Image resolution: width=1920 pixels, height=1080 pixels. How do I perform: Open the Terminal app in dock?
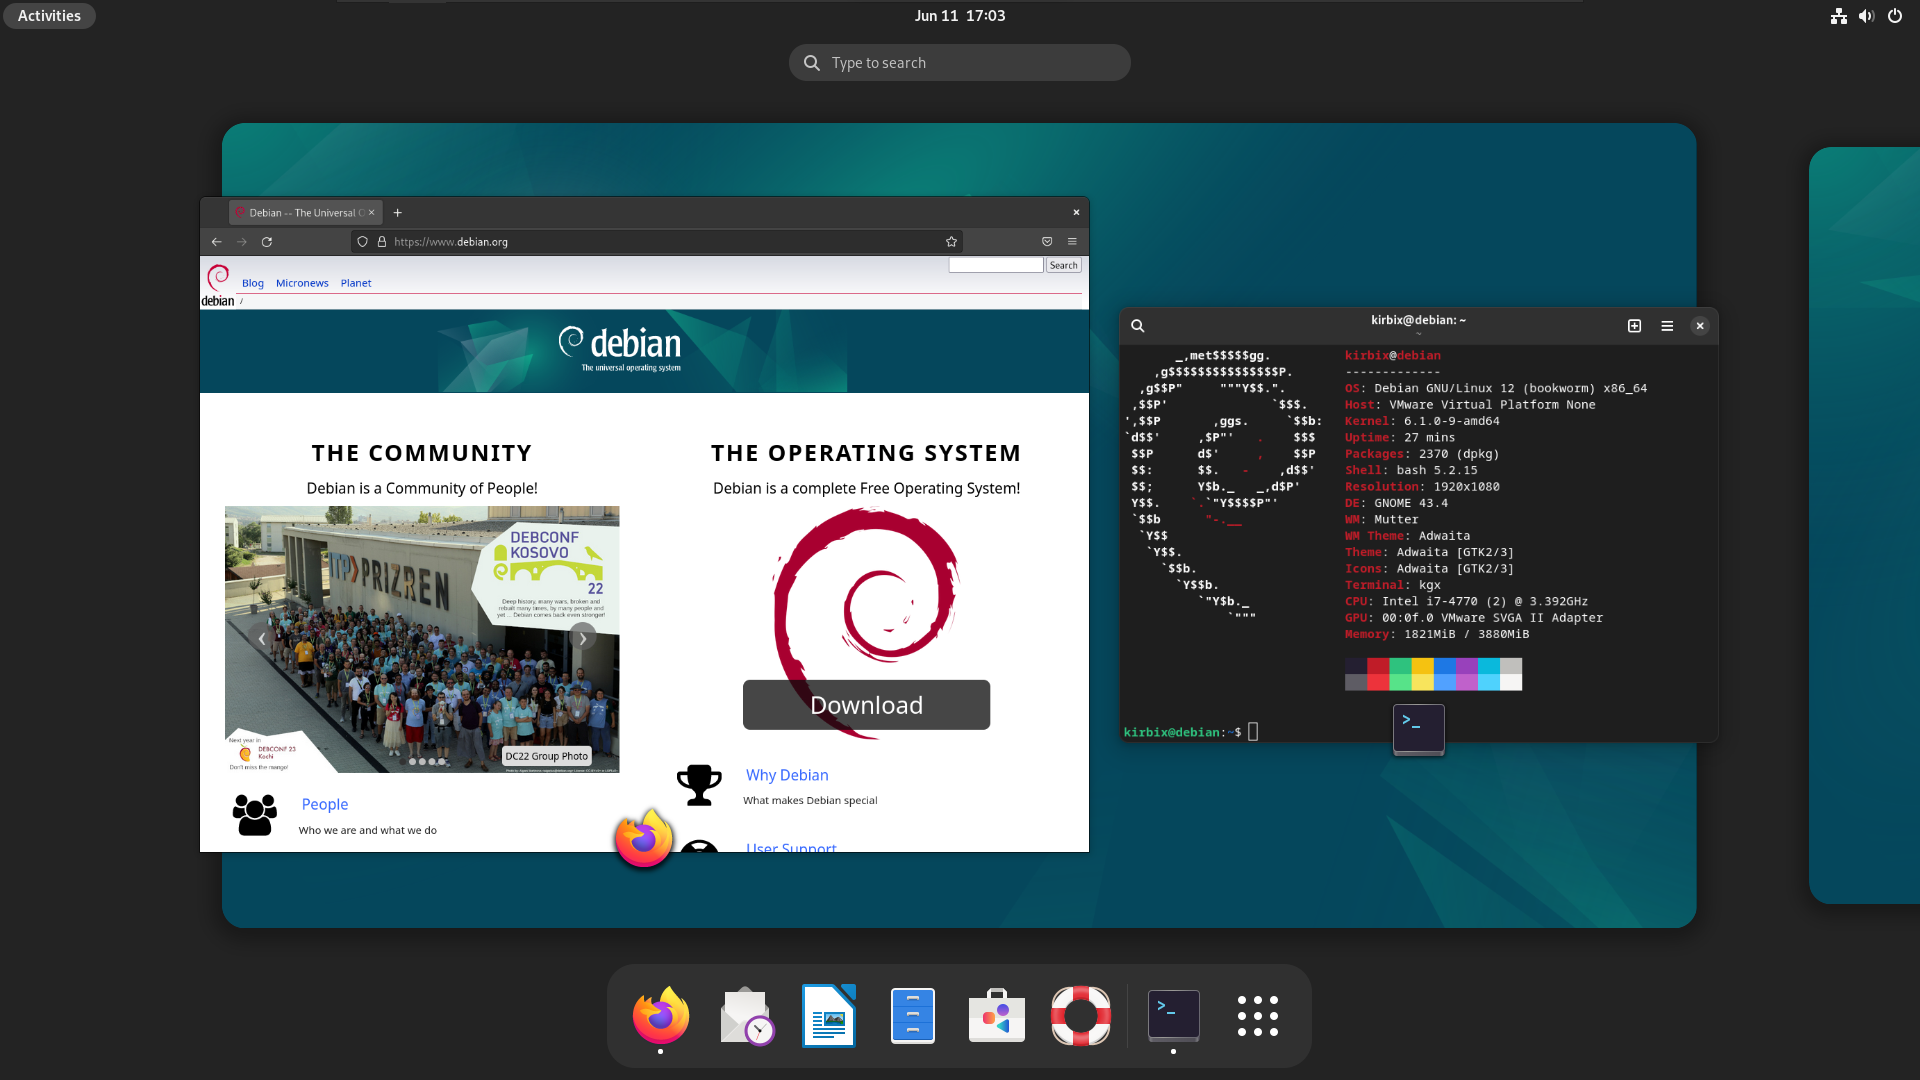(x=1172, y=1014)
